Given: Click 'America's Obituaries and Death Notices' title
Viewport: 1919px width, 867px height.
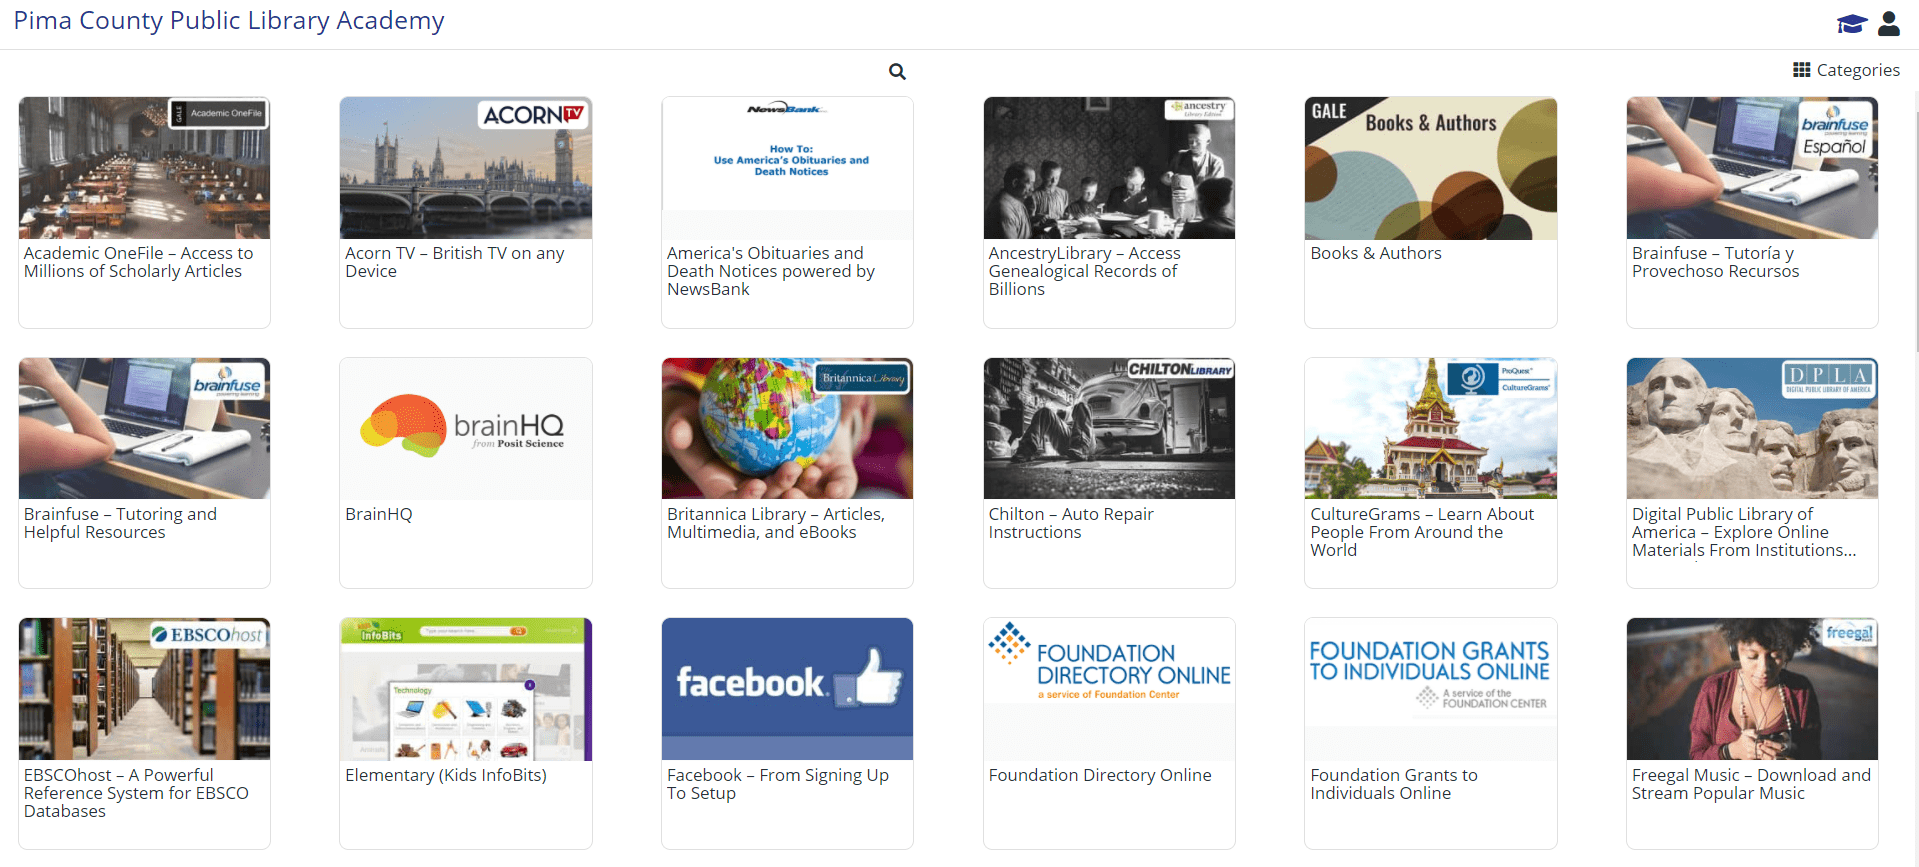Looking at the screenshot, I should pos(771,271).
